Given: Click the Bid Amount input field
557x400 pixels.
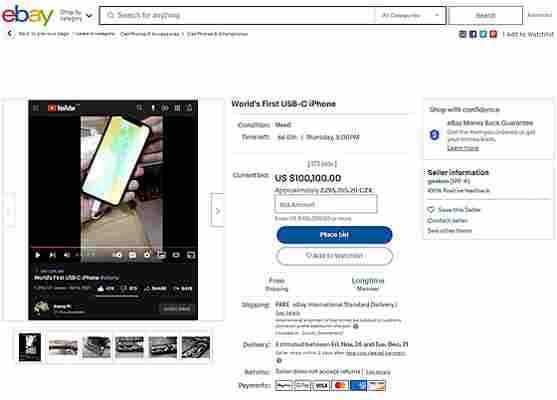Looking at the screenshot, I should [325, 205].
